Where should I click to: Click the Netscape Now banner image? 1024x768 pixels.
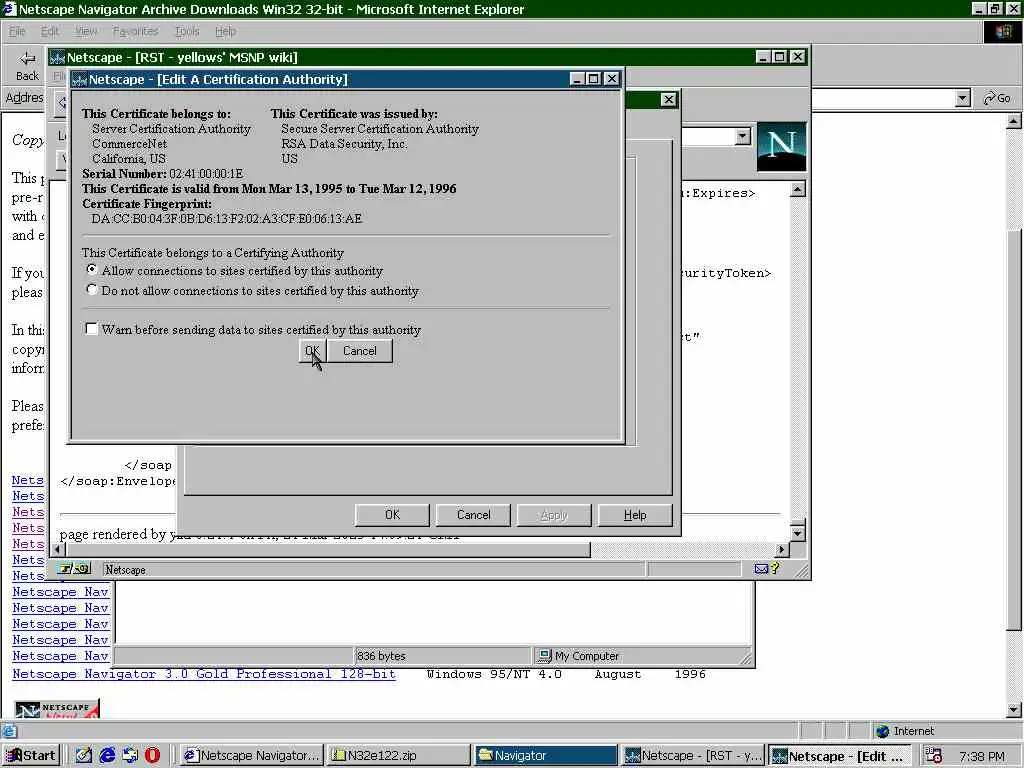click(57, 709)
